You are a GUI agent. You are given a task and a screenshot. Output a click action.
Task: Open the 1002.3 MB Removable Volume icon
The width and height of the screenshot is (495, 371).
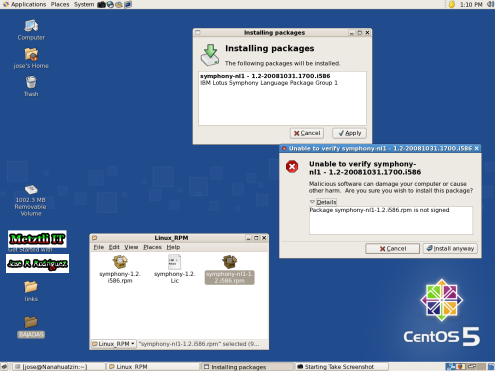(30, 200)
